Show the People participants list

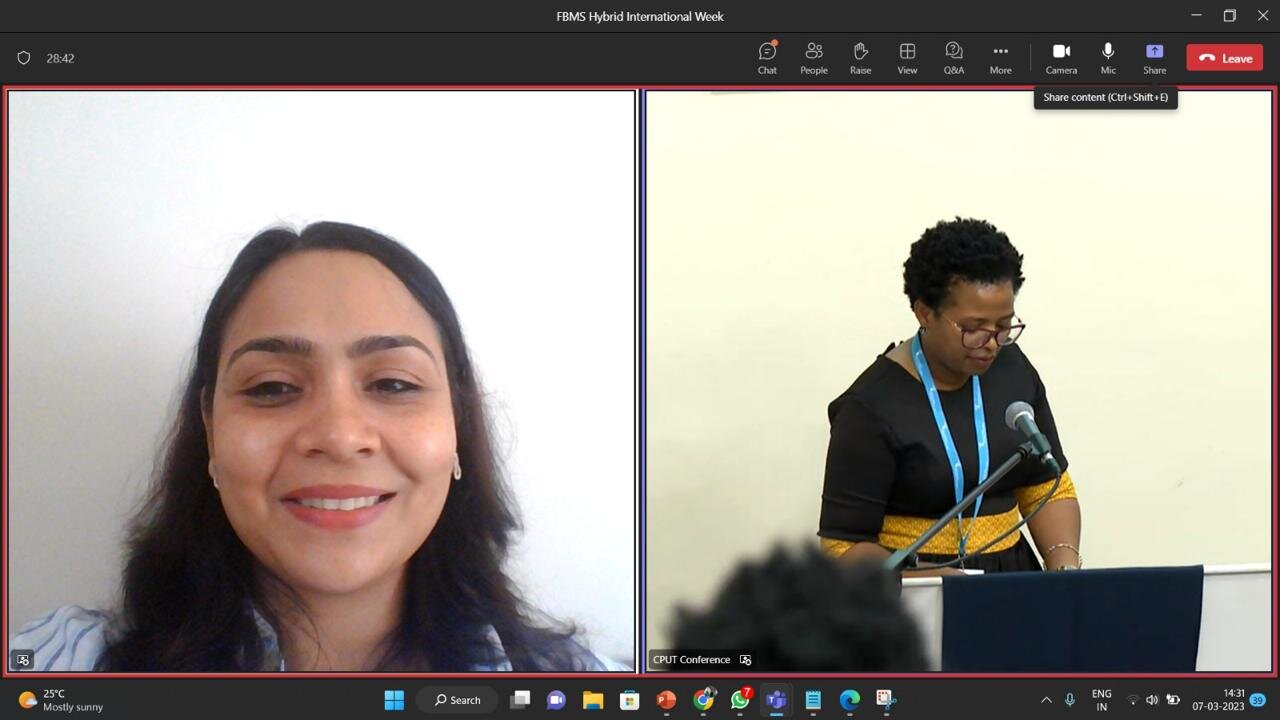pos(813,57)
